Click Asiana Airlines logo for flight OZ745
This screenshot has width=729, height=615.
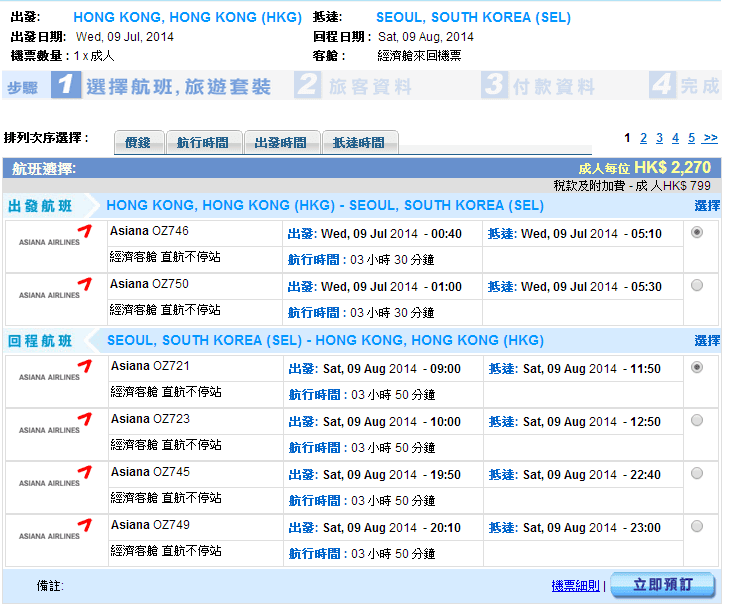click(56, 481)
